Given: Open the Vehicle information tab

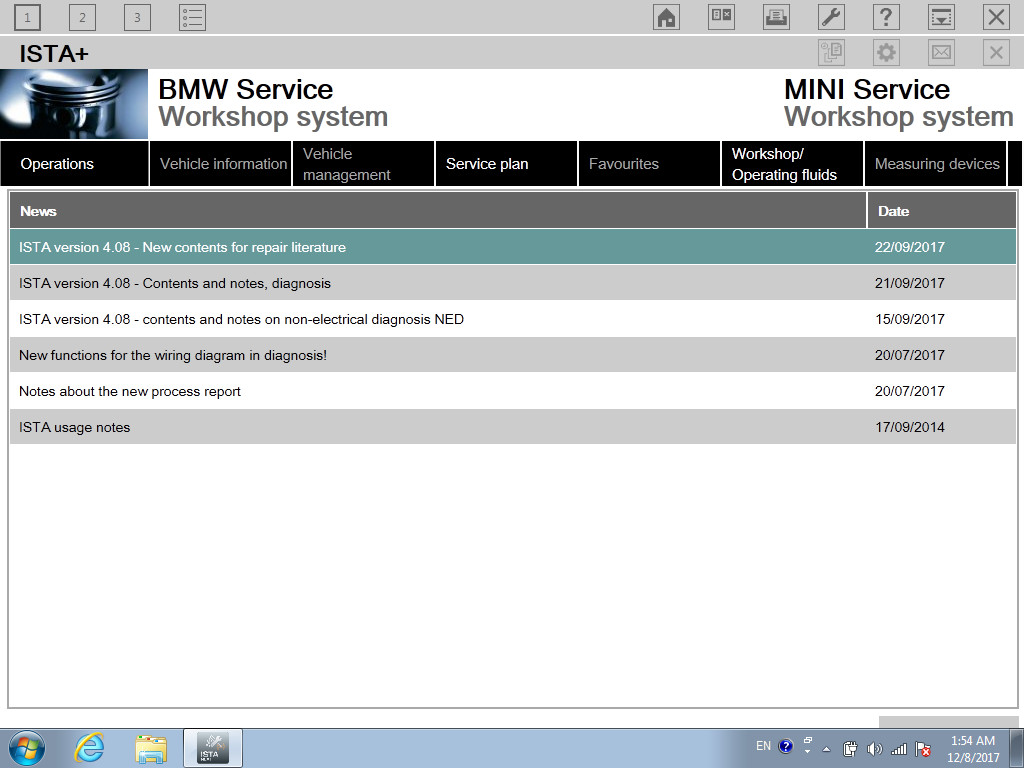Looking at the screenshot, I should click(221, 164).
